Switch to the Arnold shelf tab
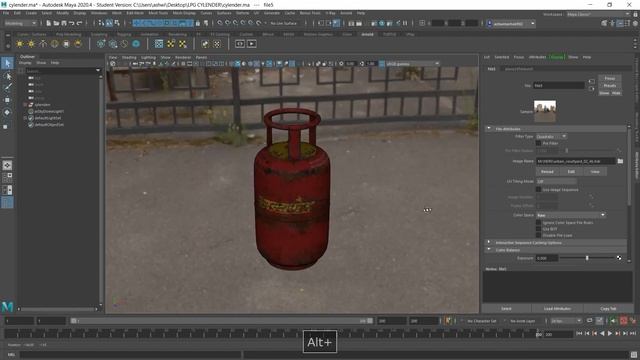640x360 pixels. click(x=367, y=34)
